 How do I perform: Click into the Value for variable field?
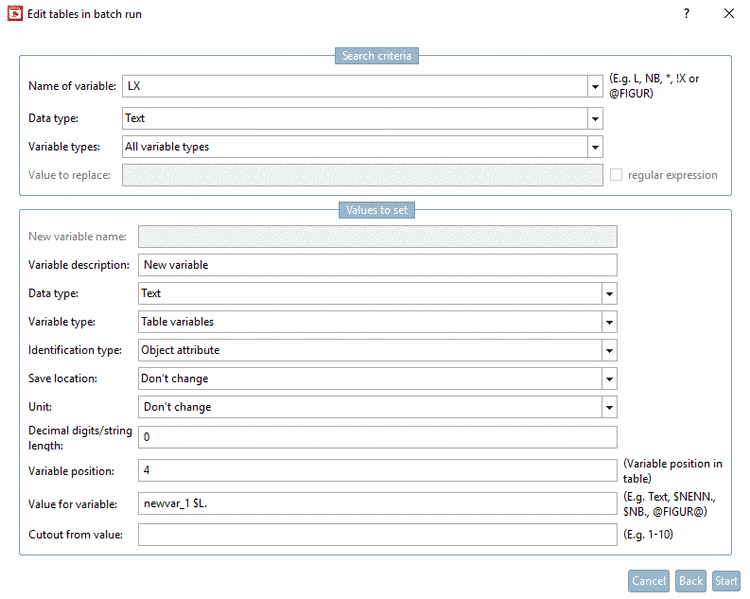click(x=377, y=503)
